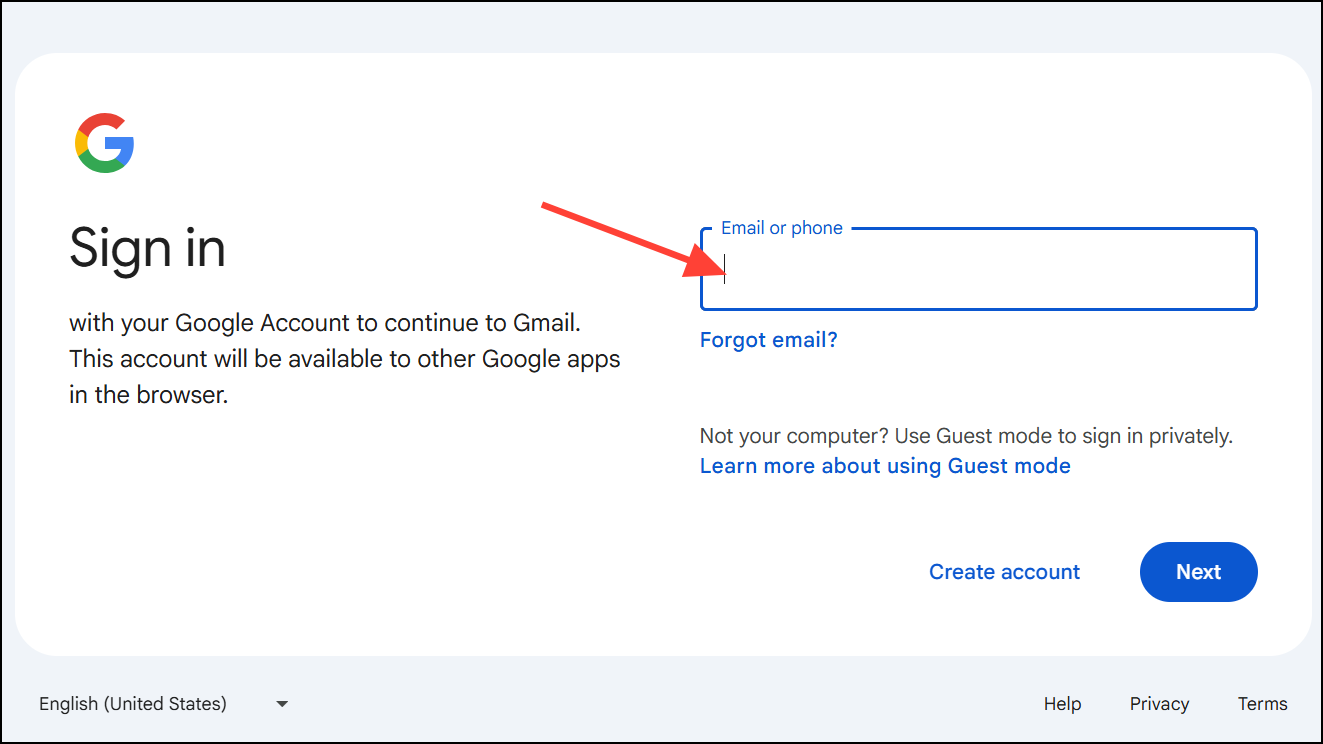Click the continue to Gmail description line
Image resolution: width=1323 pixels, height=744 pixels.
pos(325,323)
